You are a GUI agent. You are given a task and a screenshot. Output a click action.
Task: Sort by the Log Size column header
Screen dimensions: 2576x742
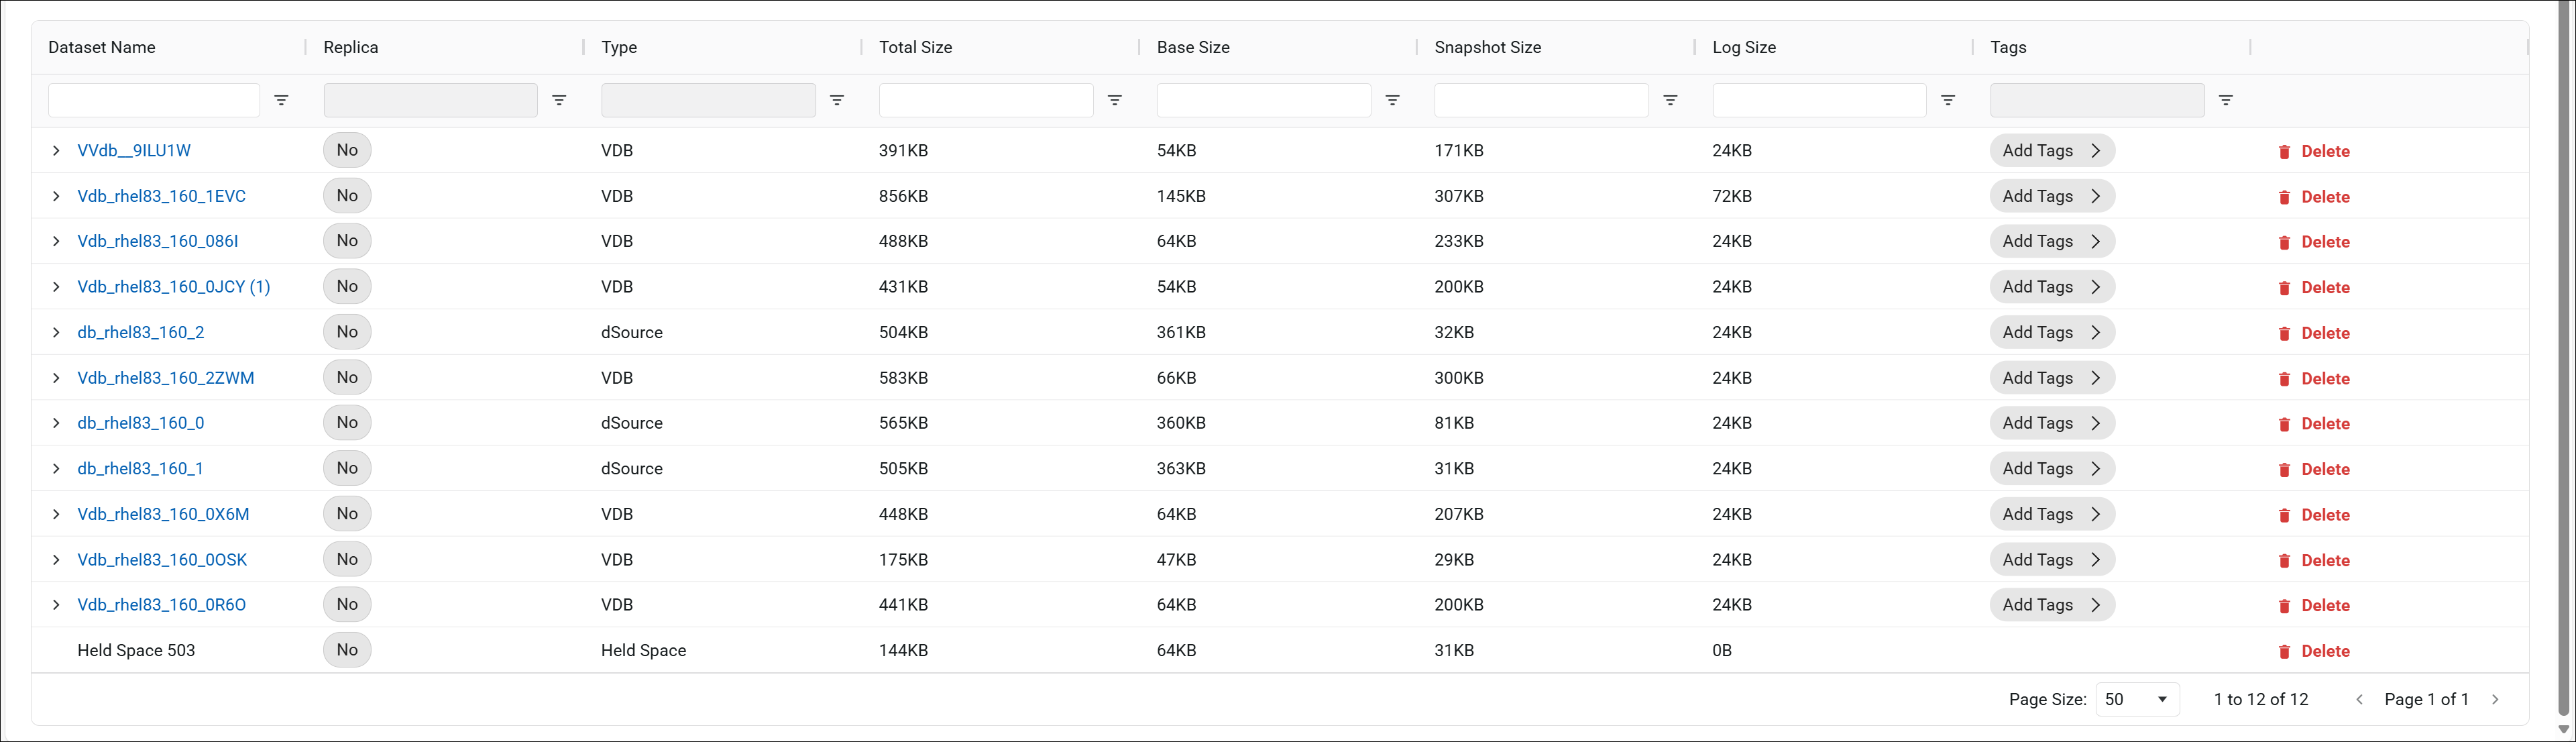1744,47
